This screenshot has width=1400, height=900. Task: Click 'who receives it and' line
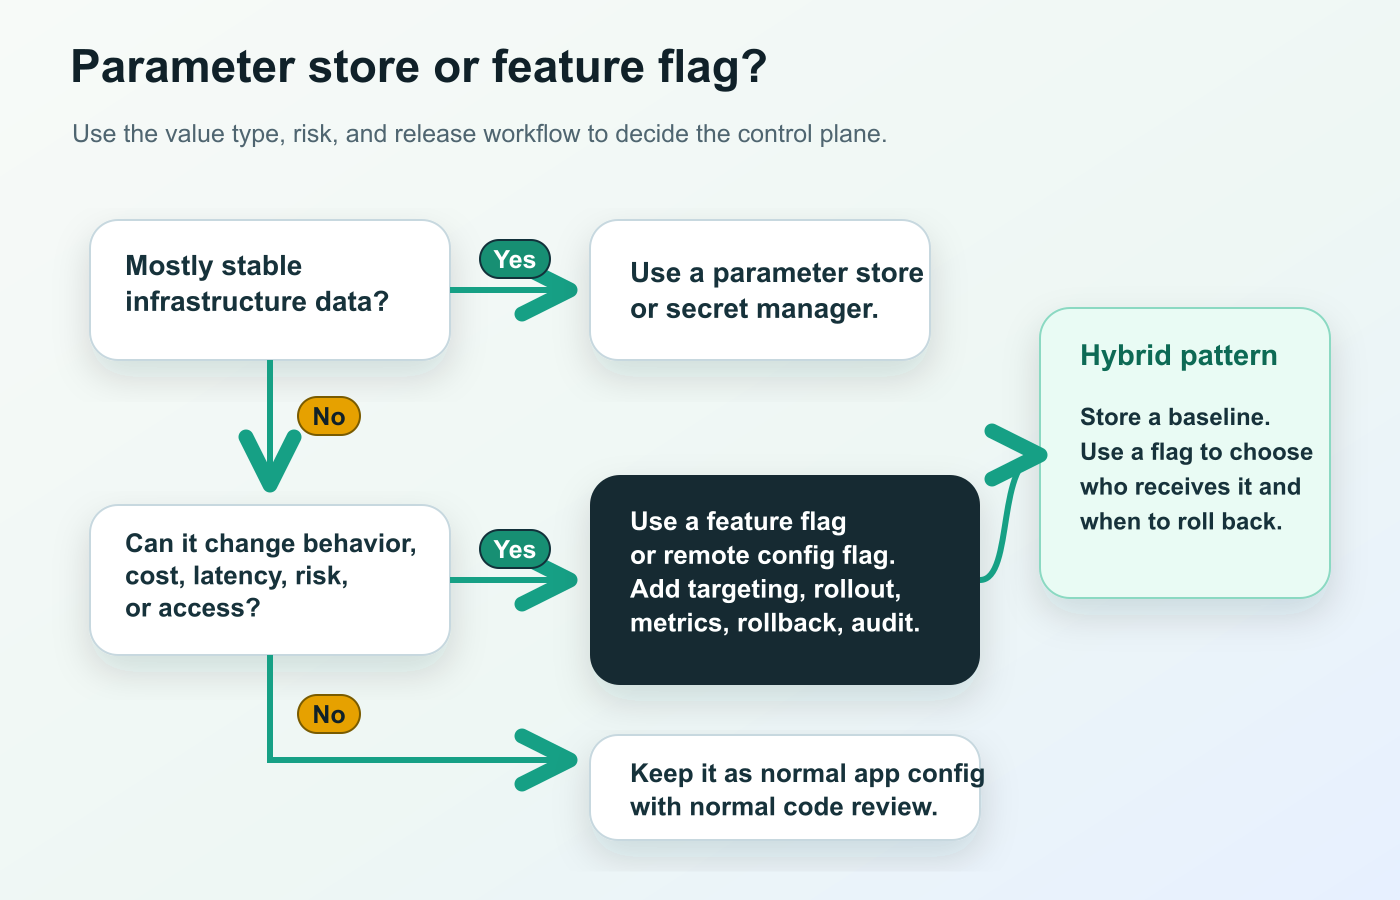1190,487
